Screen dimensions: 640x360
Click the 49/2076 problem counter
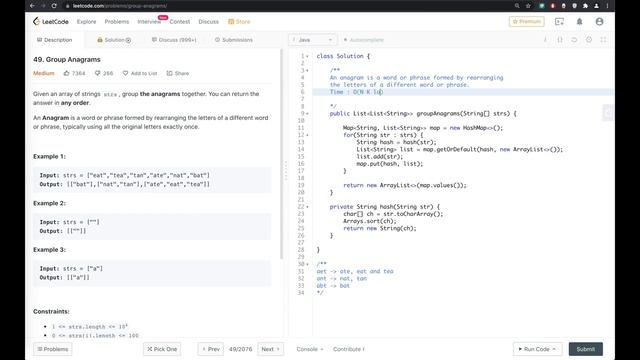[240, 349]
